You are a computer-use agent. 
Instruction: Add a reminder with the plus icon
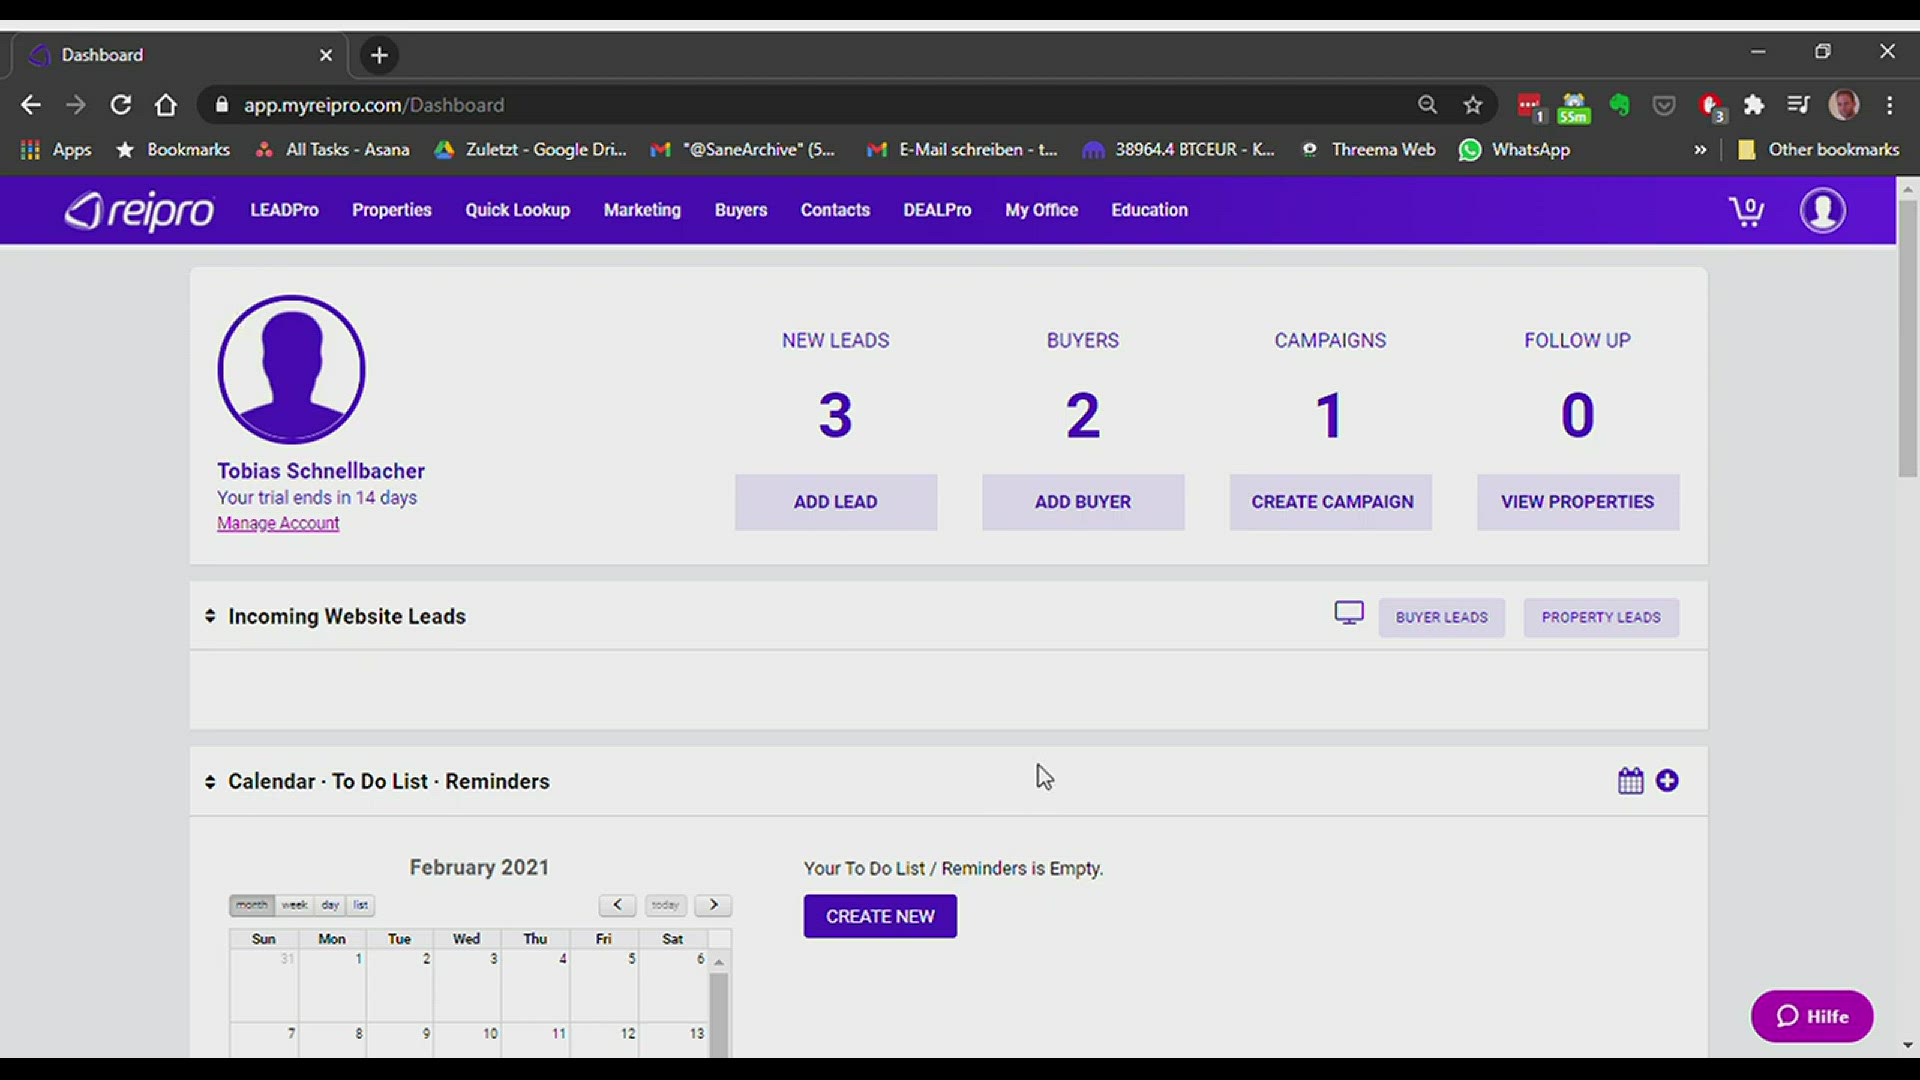click(1667, 781)
